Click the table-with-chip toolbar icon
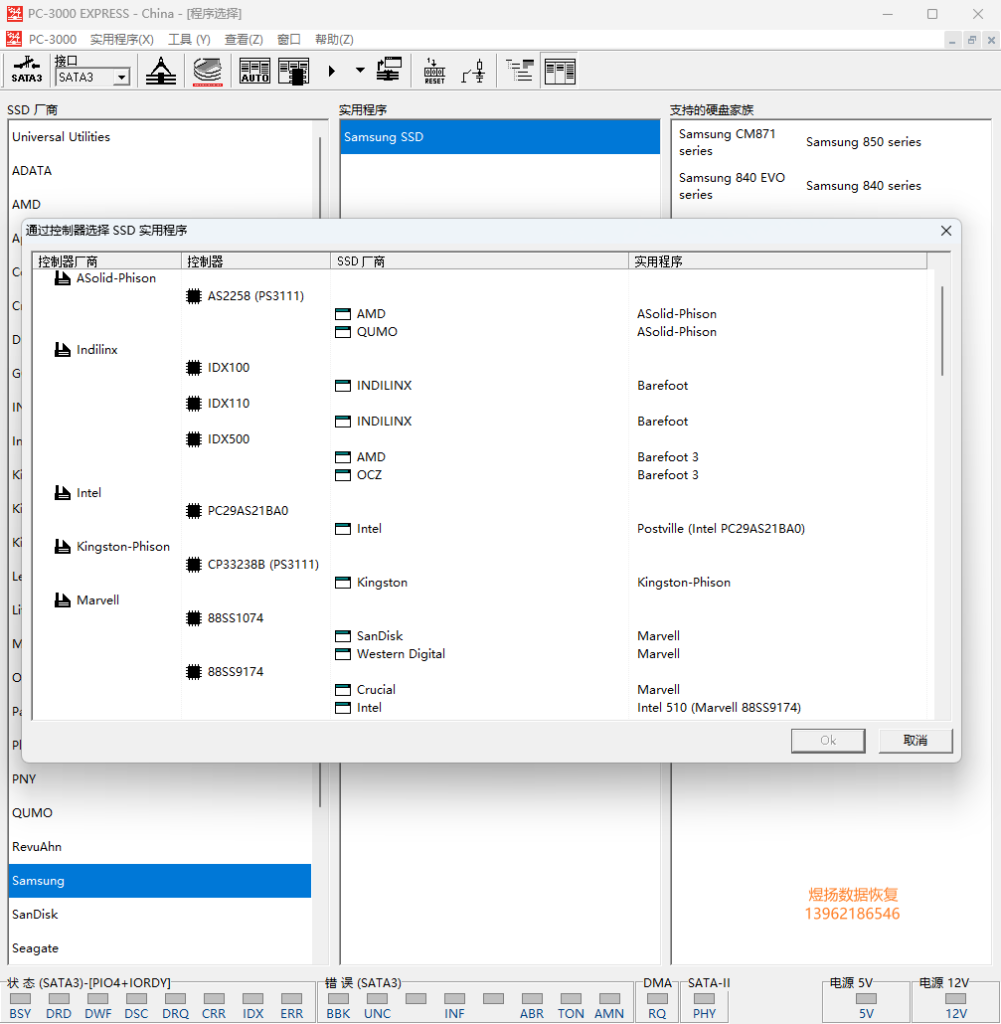This screenshot has height=1024, width=1001. (x=294, y=71)
